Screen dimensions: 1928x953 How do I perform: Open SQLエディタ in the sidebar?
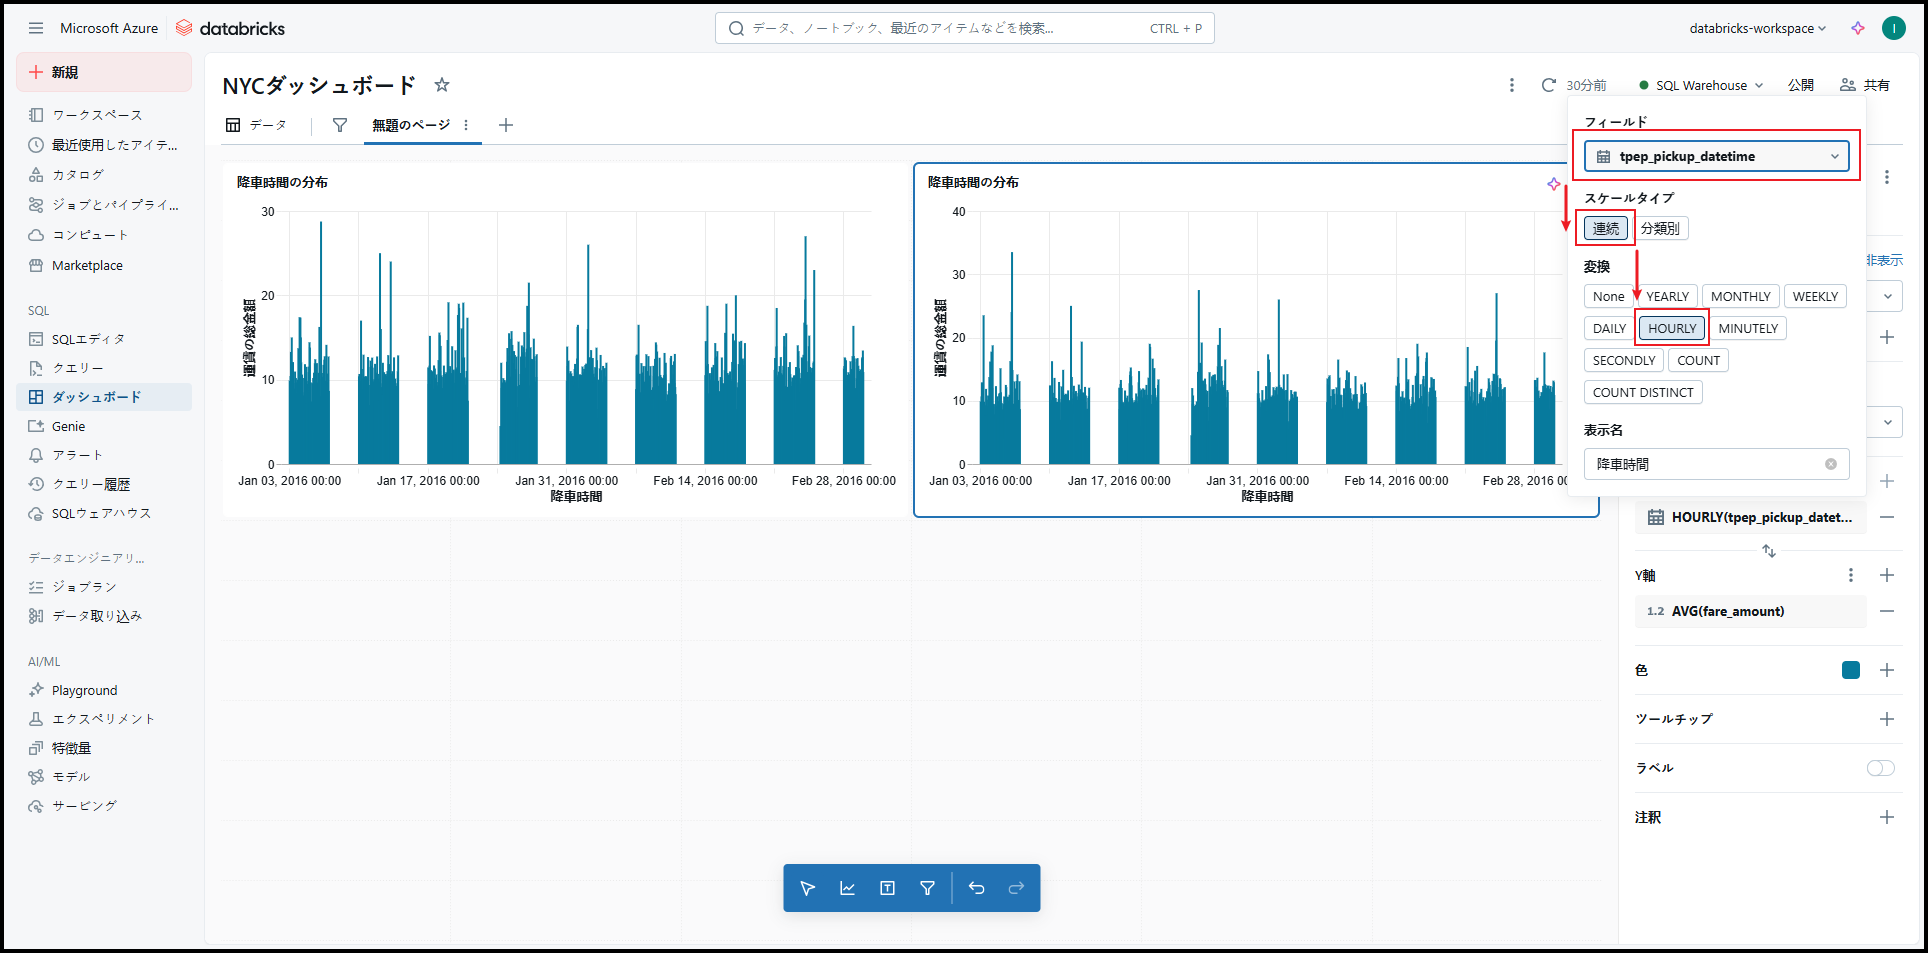click(x=88, y=339)
